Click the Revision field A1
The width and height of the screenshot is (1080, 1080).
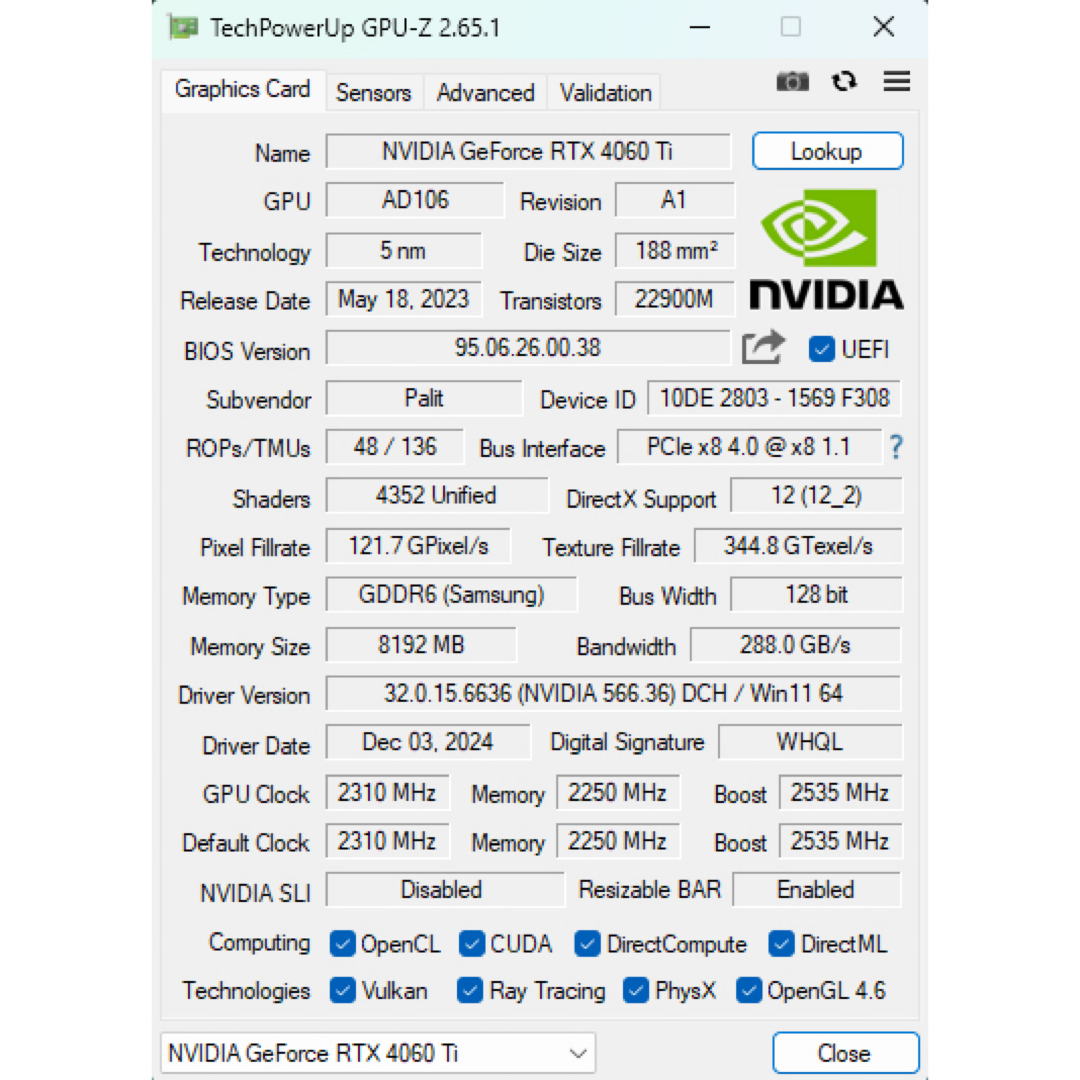coord(674,200)
